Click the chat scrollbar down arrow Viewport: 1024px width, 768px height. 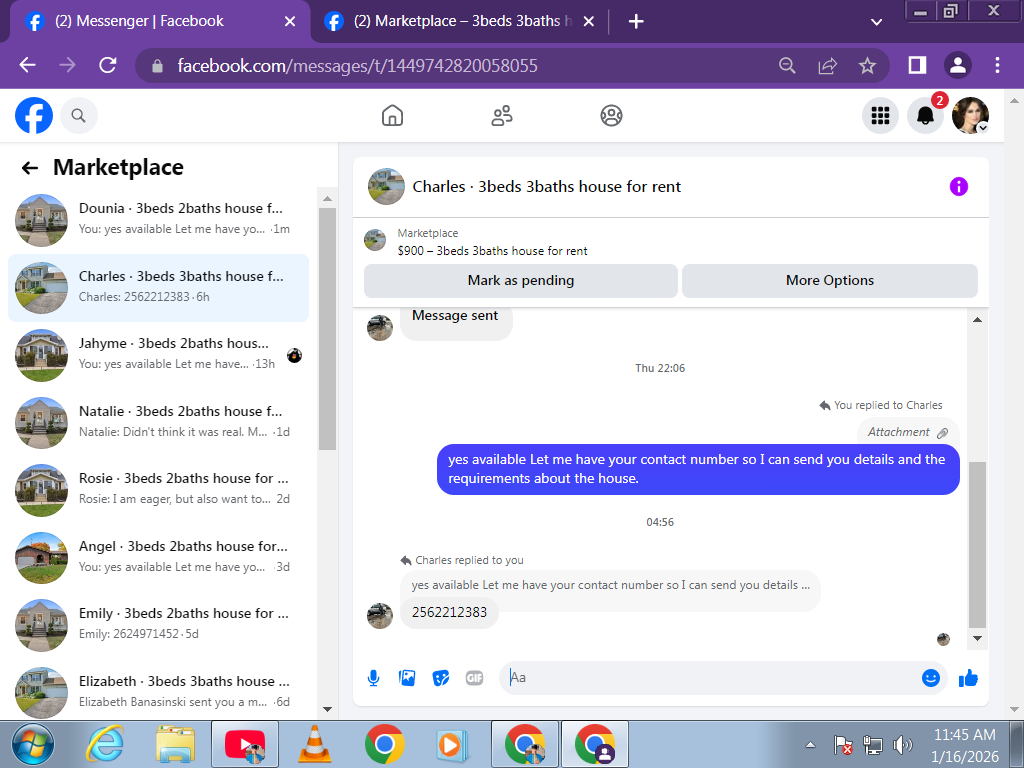(977, 639)
